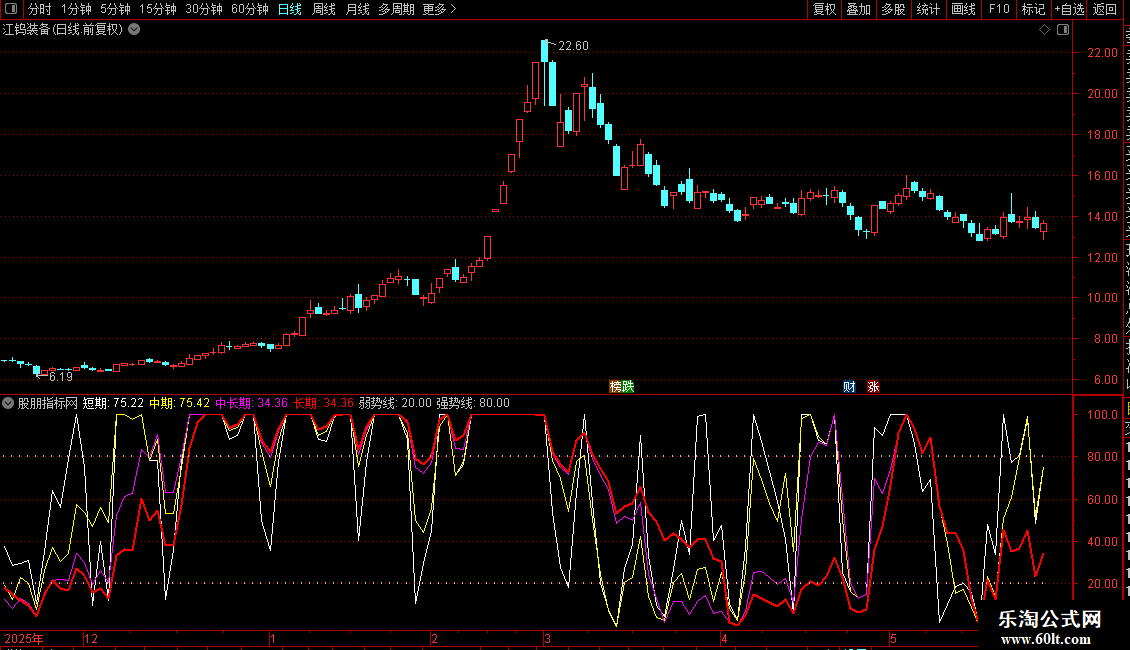This screenshot has height=650, width=1130.
Task: Click the 叠加 overlay button
Action: point(858,9)
